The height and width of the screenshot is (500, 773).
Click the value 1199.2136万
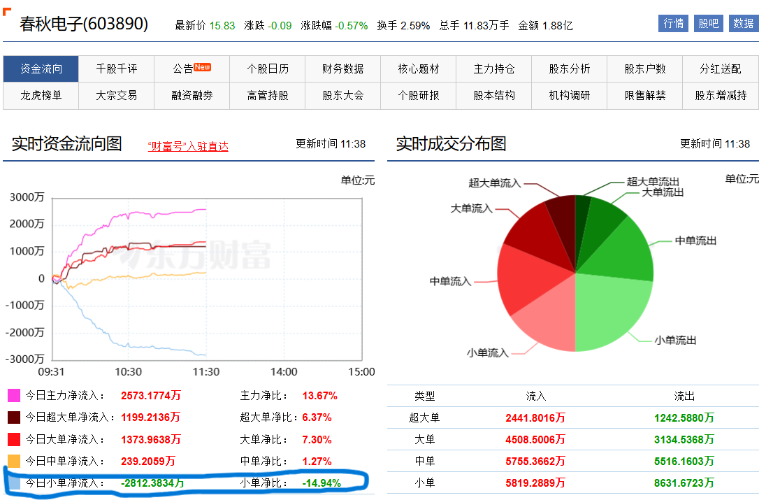(150, 417)
